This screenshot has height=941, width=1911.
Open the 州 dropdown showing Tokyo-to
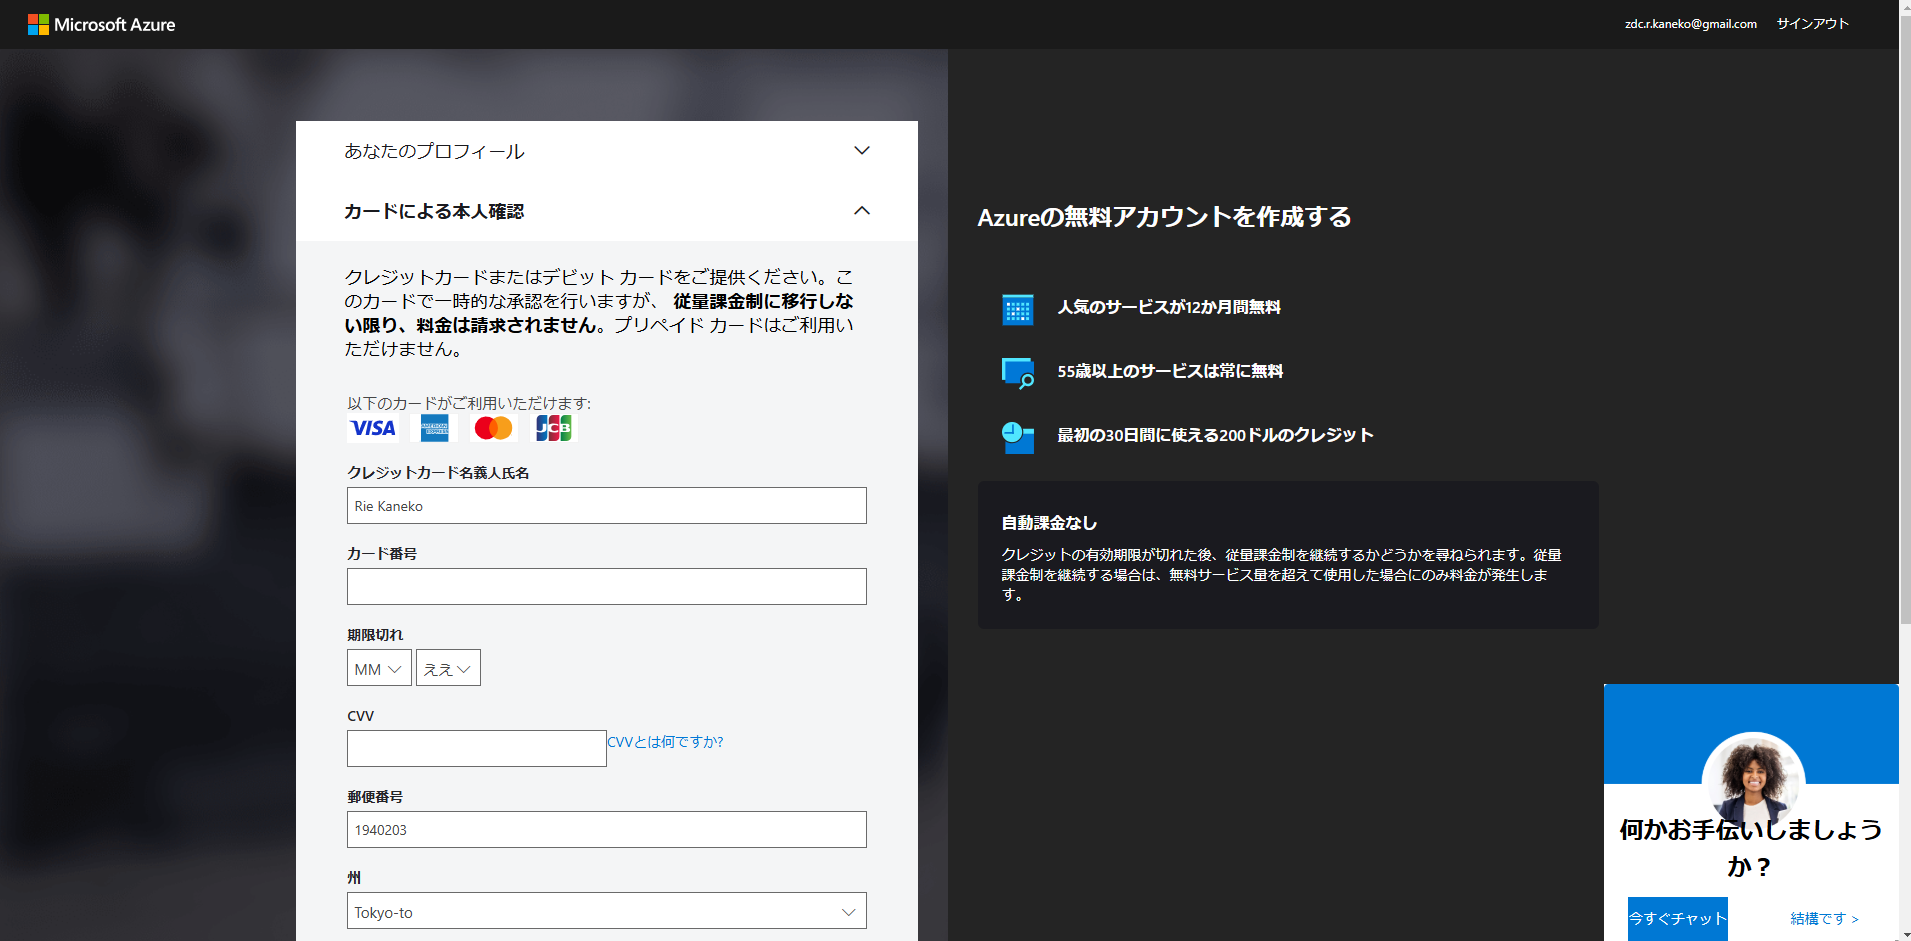605,911
